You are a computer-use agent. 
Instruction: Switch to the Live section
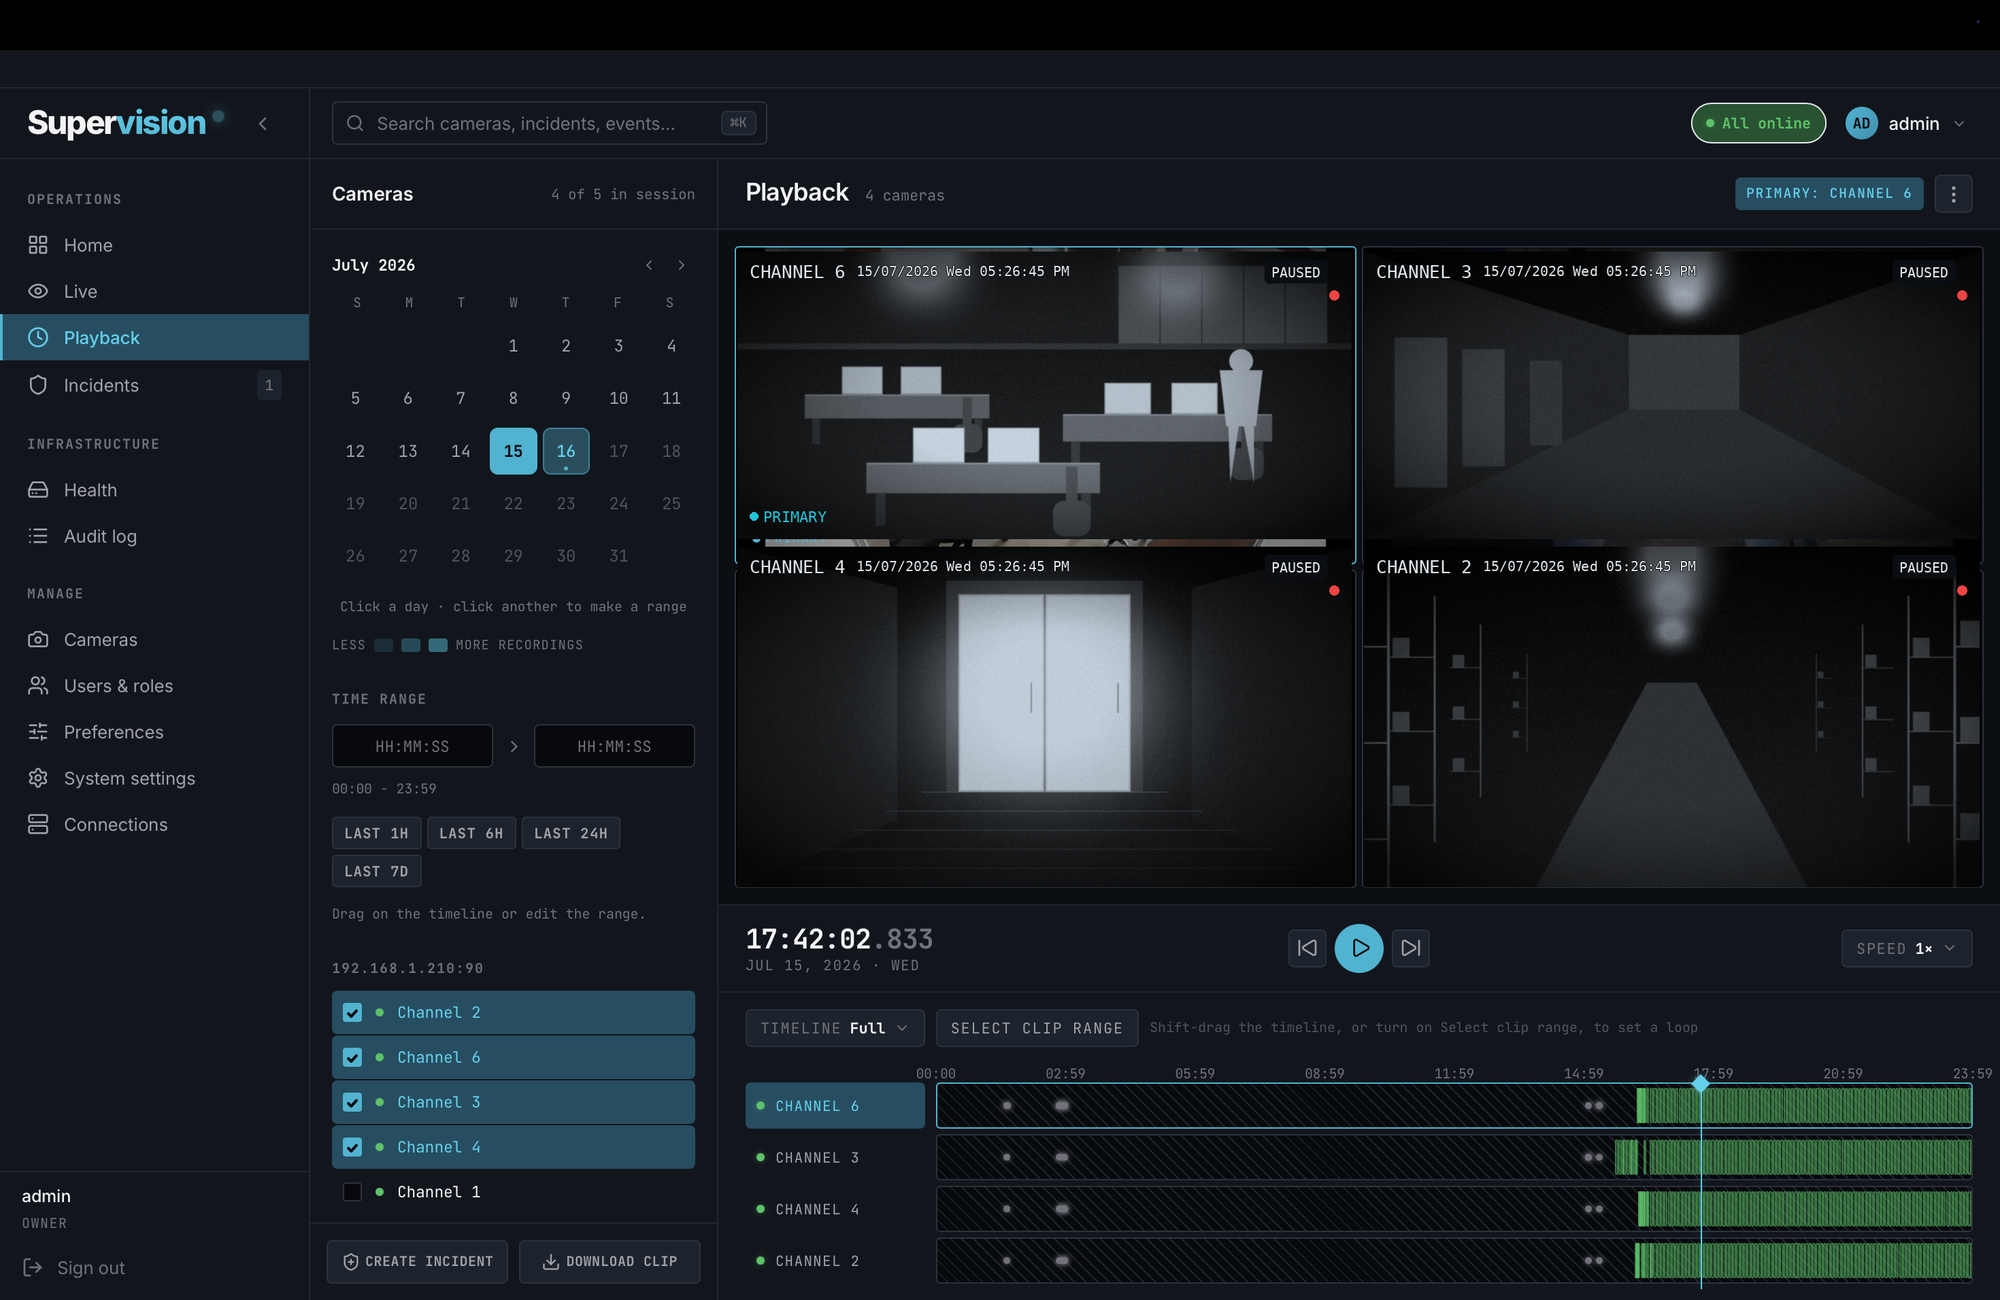click(155, 291)
